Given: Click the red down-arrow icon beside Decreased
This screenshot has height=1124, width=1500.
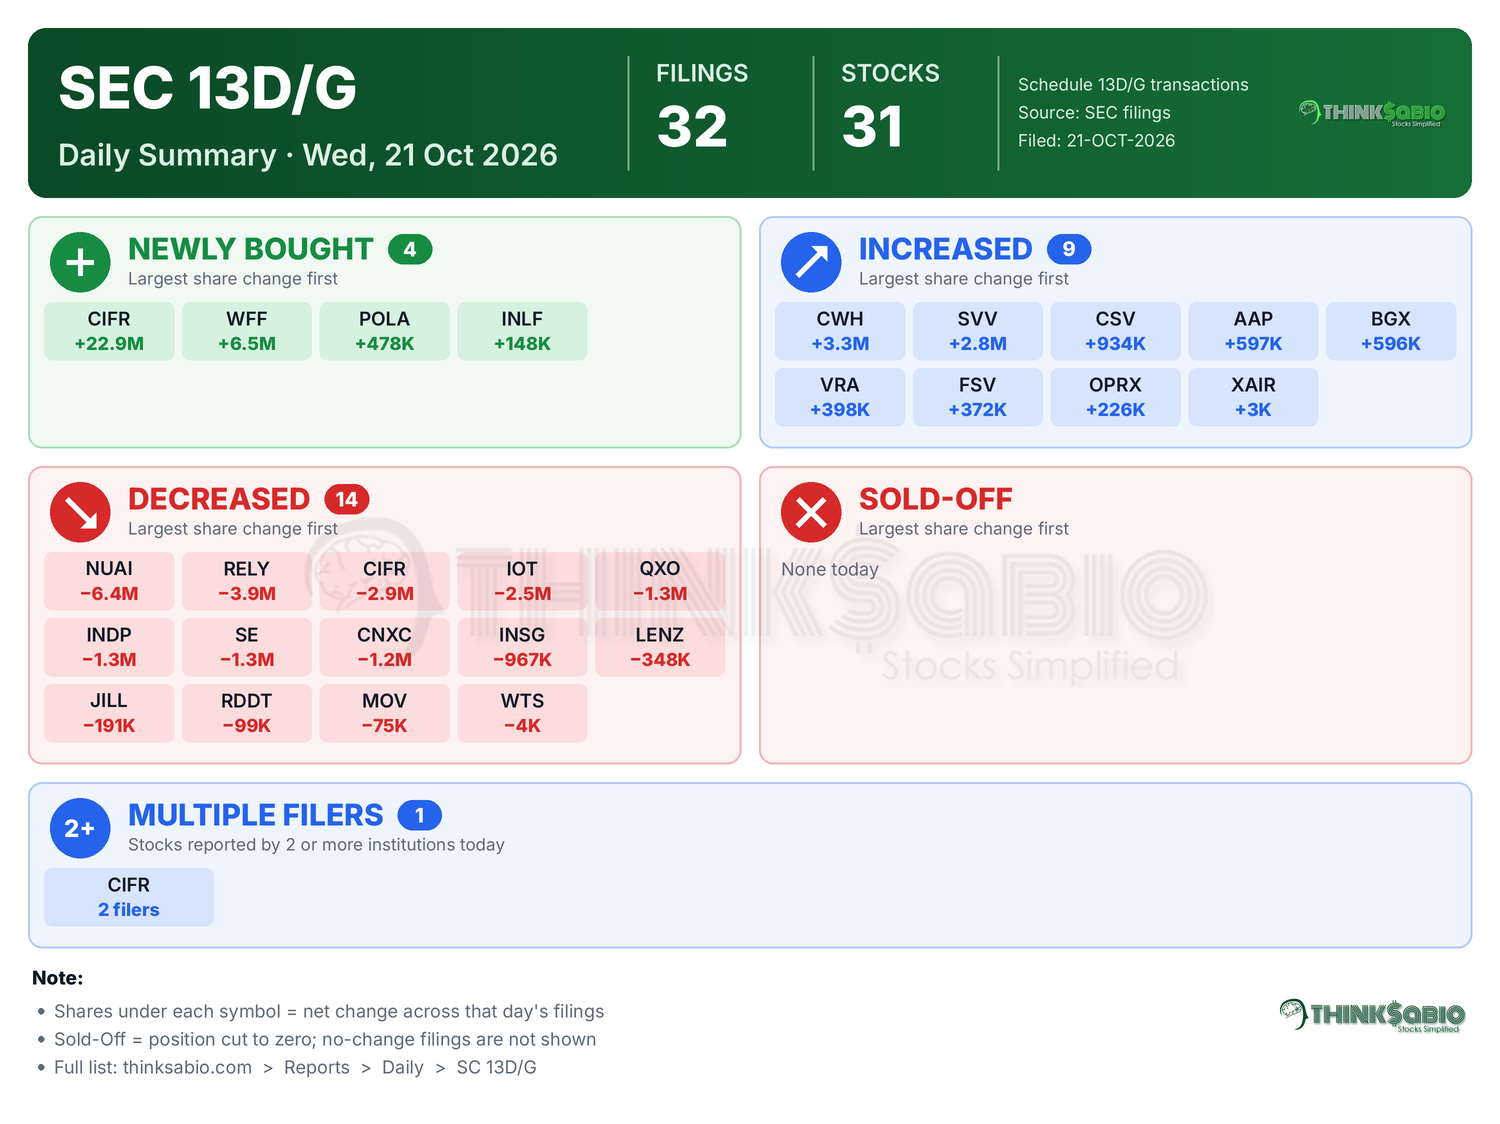Looking at the screenshot, I should tap(80, 512).
